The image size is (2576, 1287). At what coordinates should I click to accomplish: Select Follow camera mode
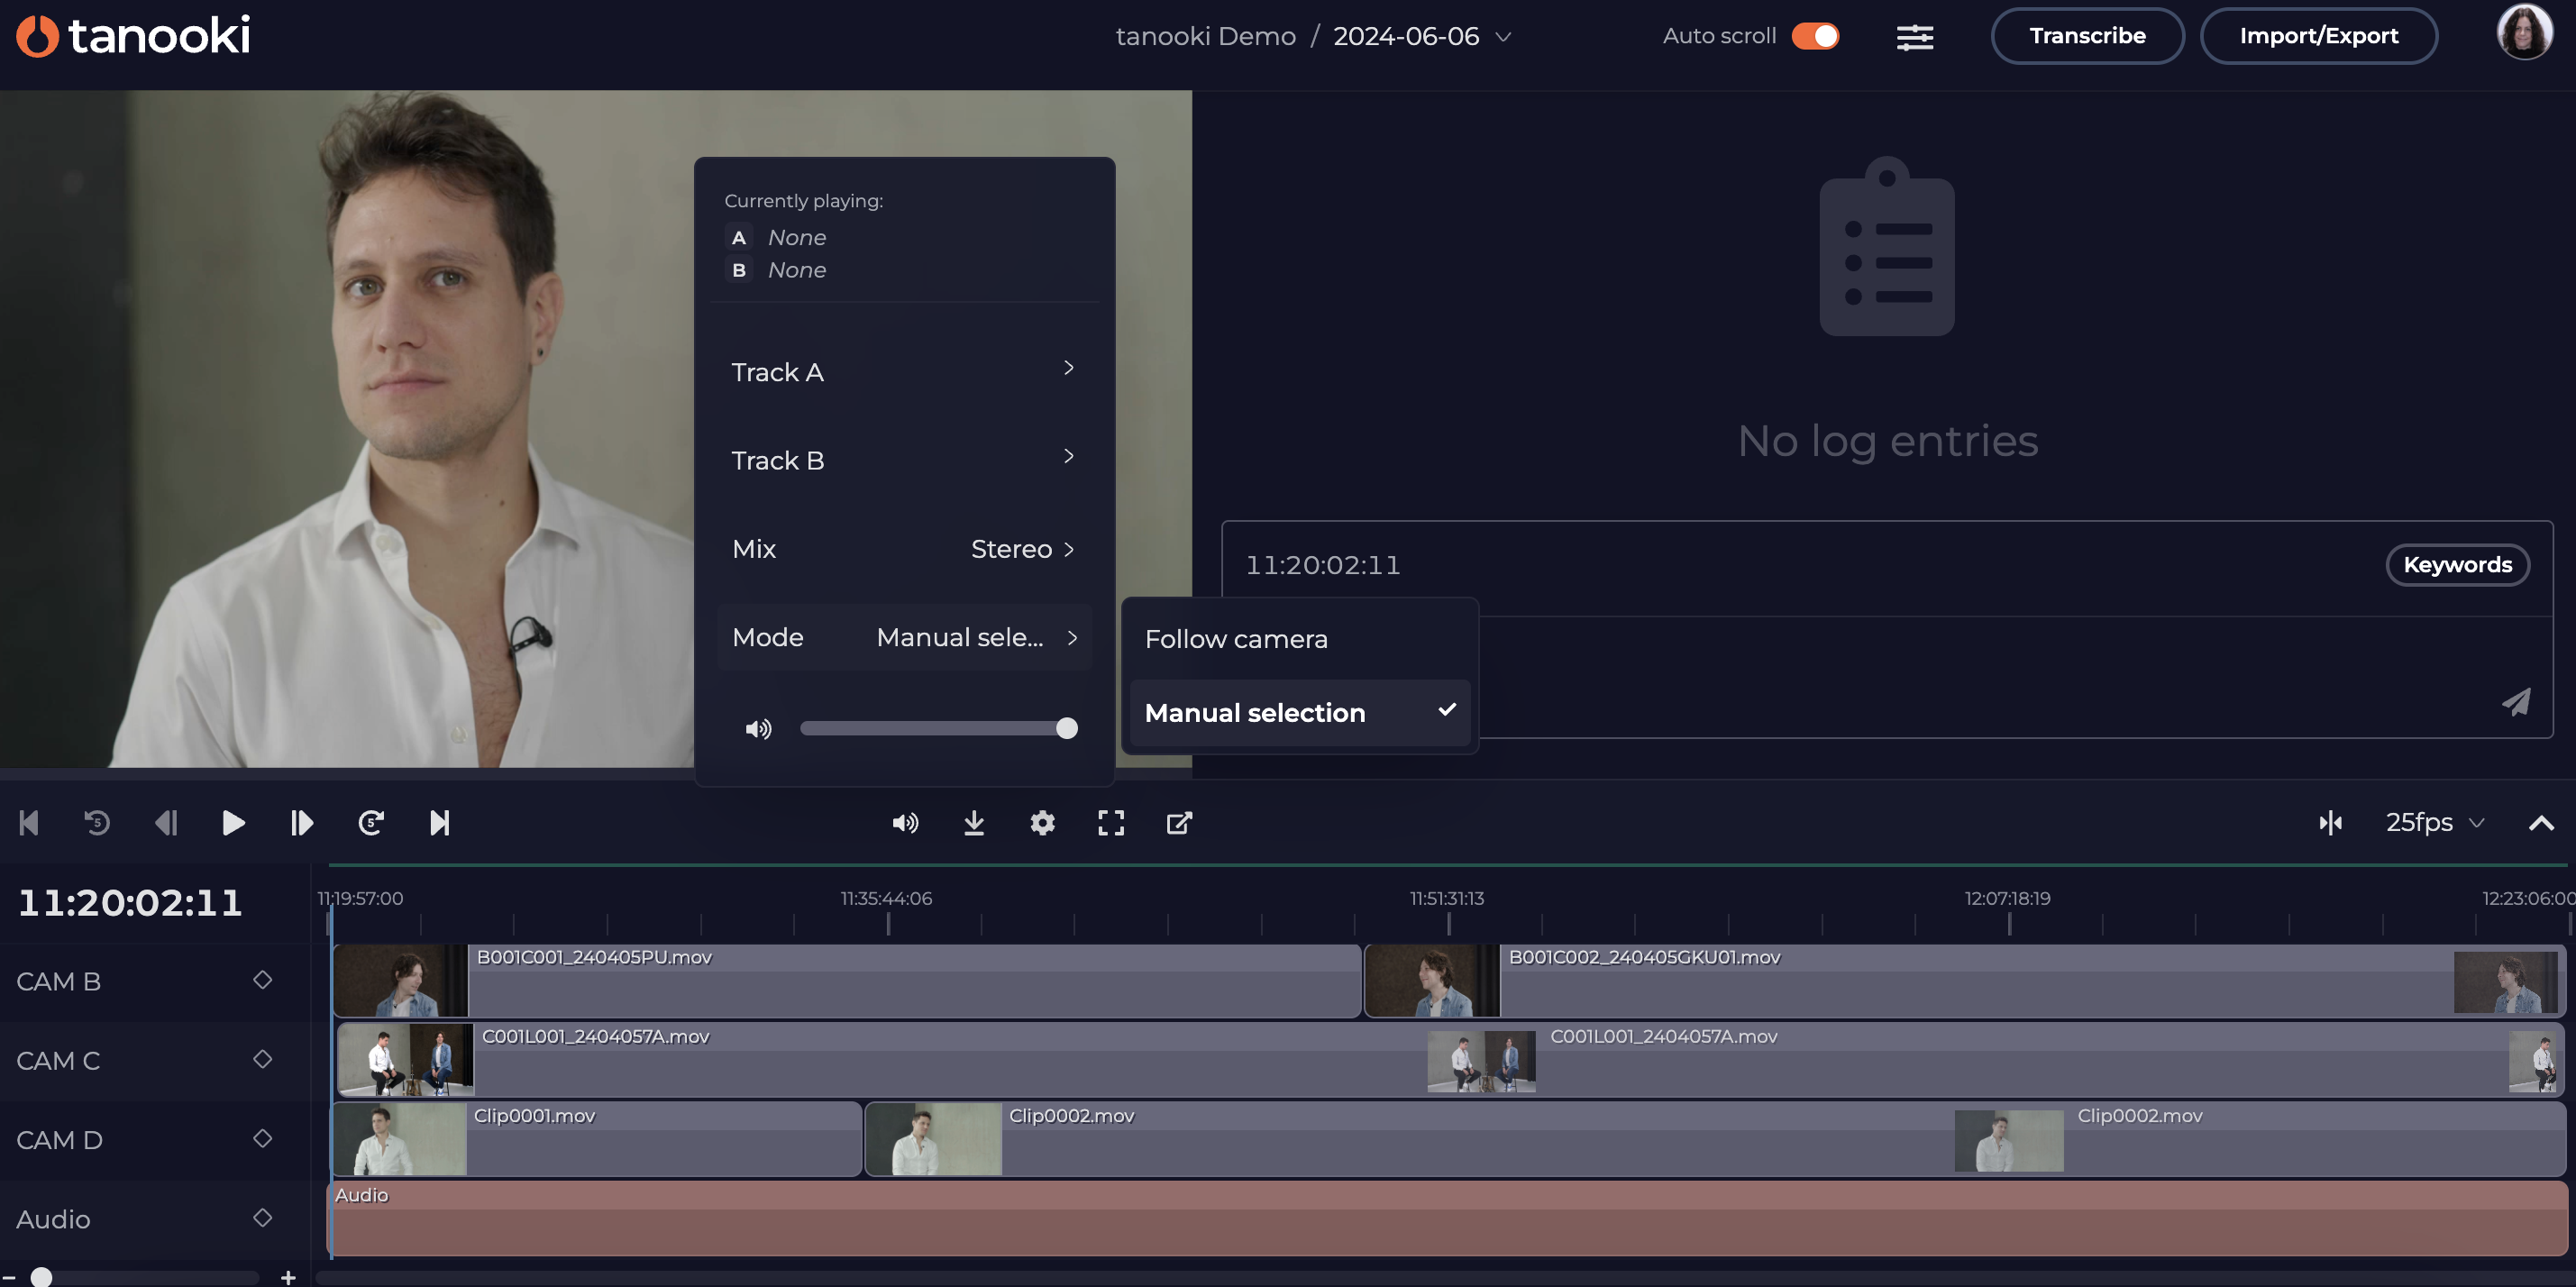[x=1236, y=639]
